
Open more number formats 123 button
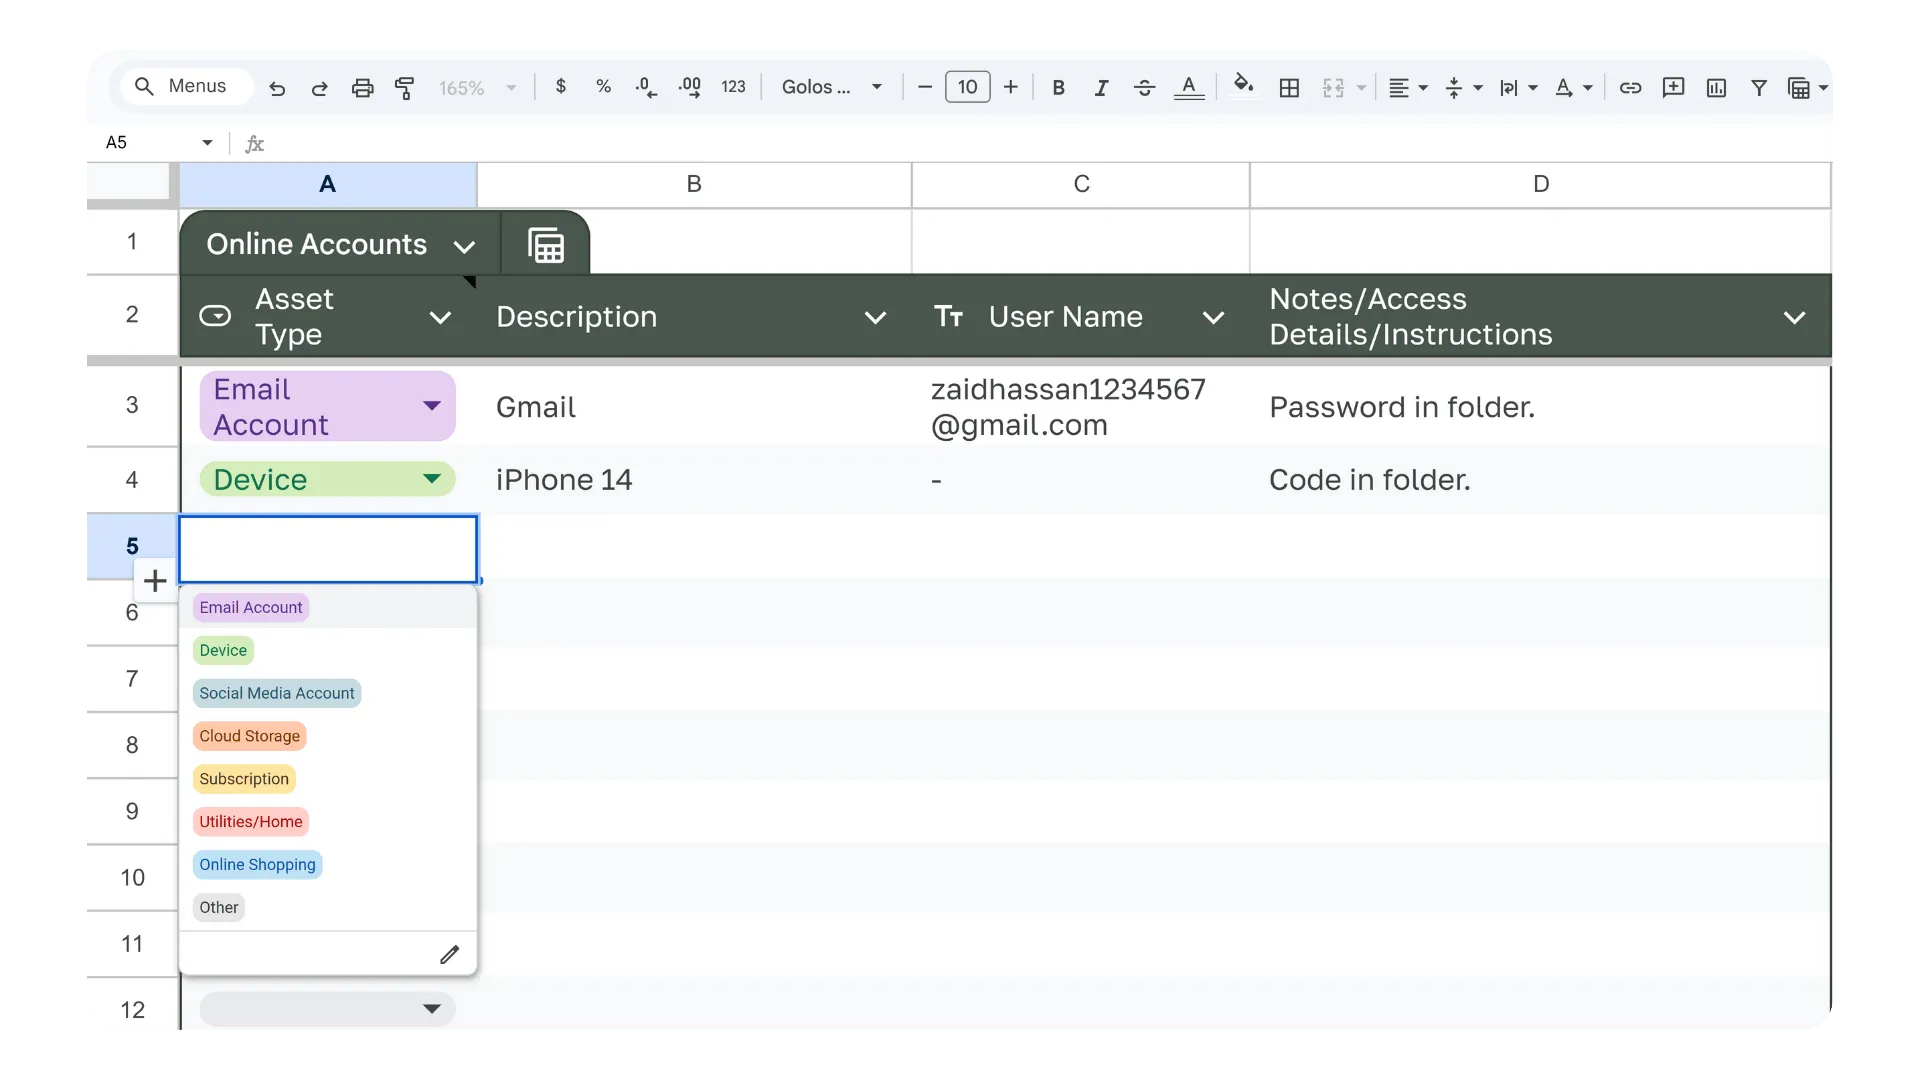click(x=733, y=87)
